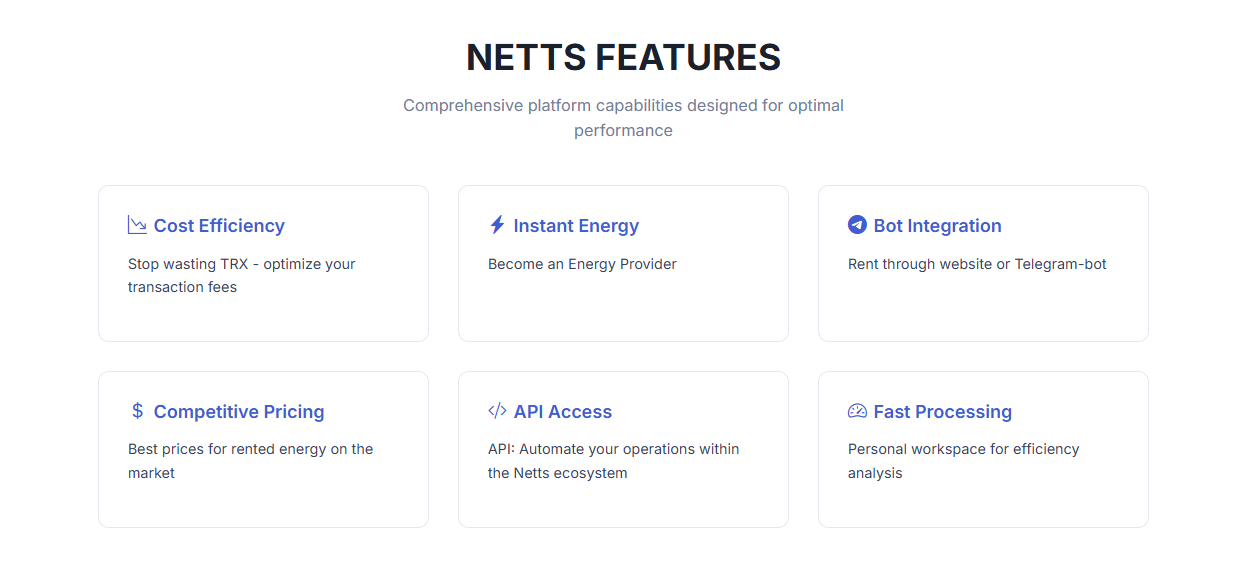Click 'Automate your operations' API description
Image resolution: width=1234 pixels, height=586 pixels.
pyautogui.click(x=613, y=461)
